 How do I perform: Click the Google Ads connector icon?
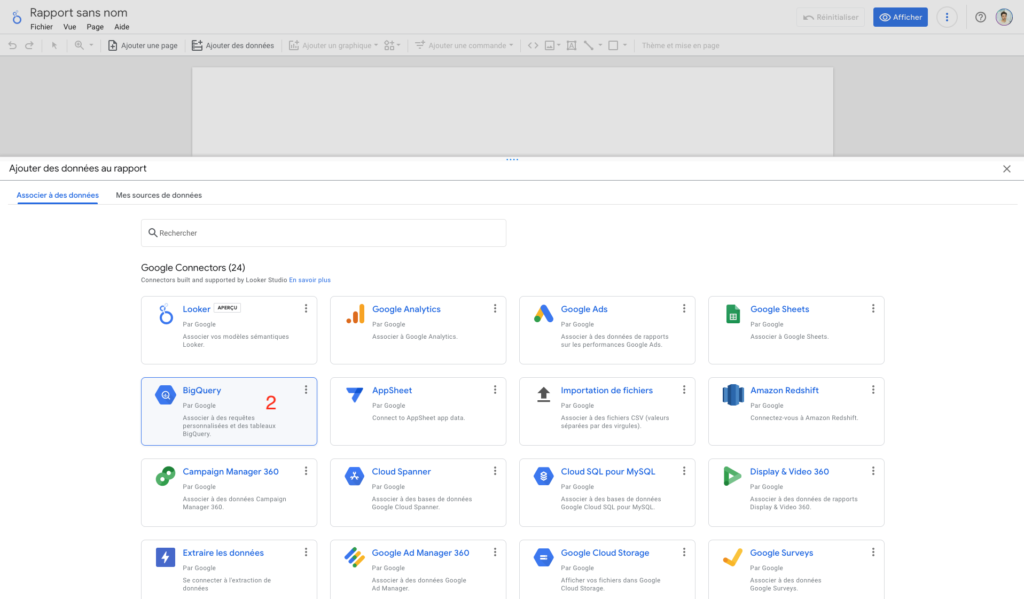(543, 314)
